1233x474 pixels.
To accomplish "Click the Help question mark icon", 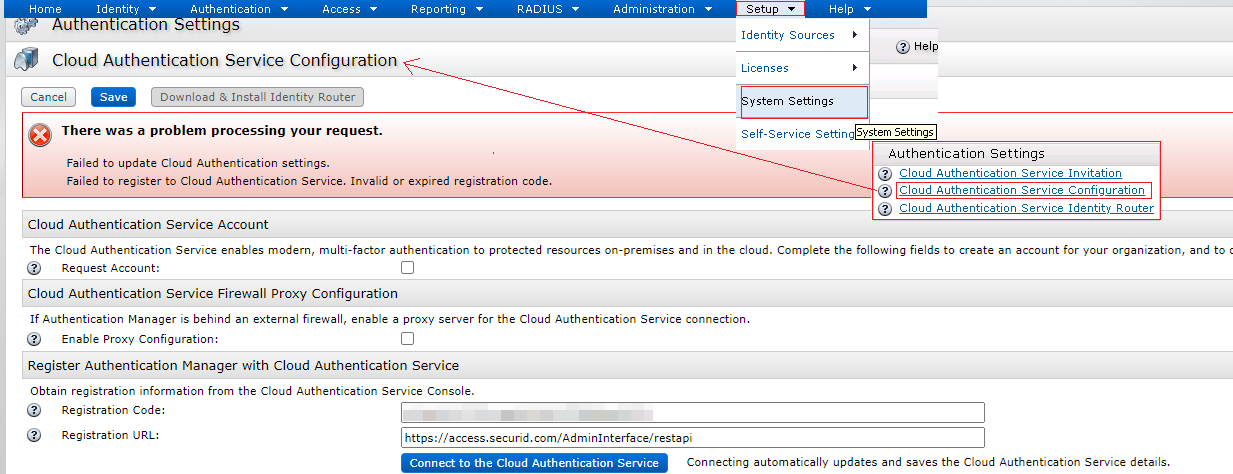I will 902,47.
